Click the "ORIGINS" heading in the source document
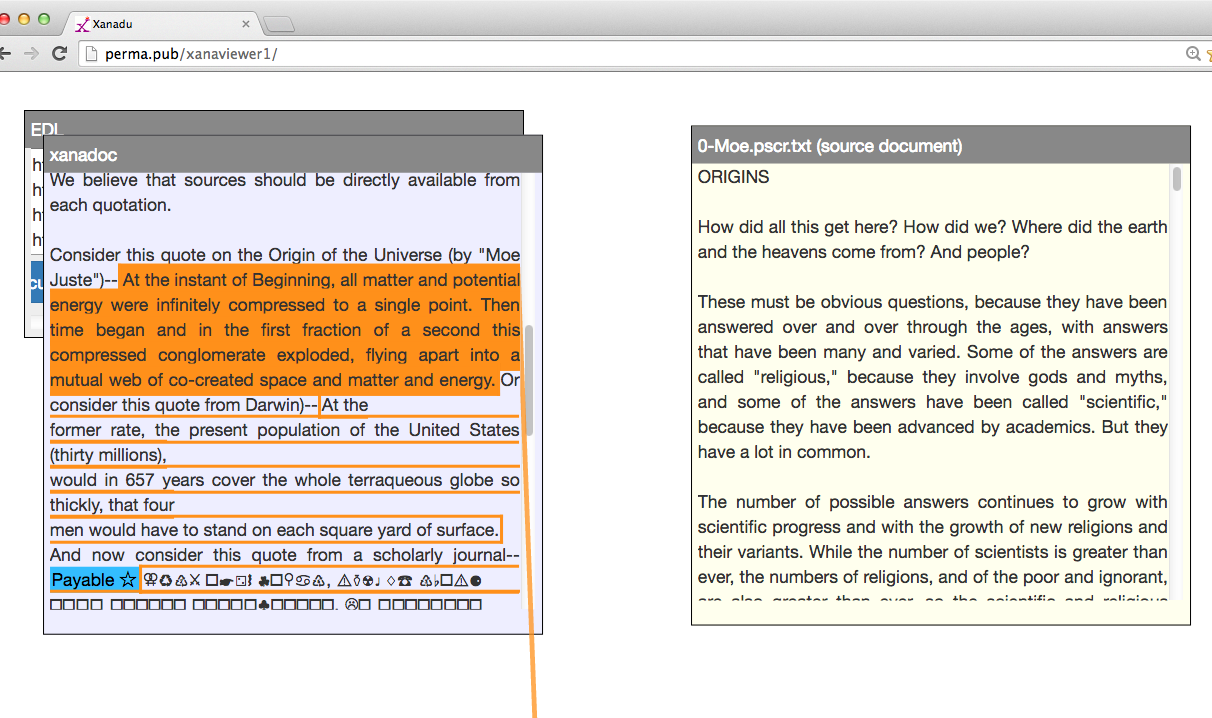Viewport: 1212px width, 718px height. [734, 177]
